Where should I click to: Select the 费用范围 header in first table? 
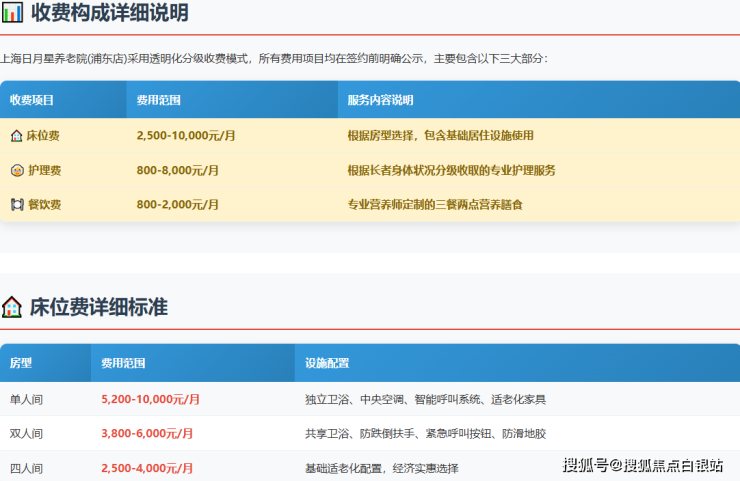[x=158, y=100]
